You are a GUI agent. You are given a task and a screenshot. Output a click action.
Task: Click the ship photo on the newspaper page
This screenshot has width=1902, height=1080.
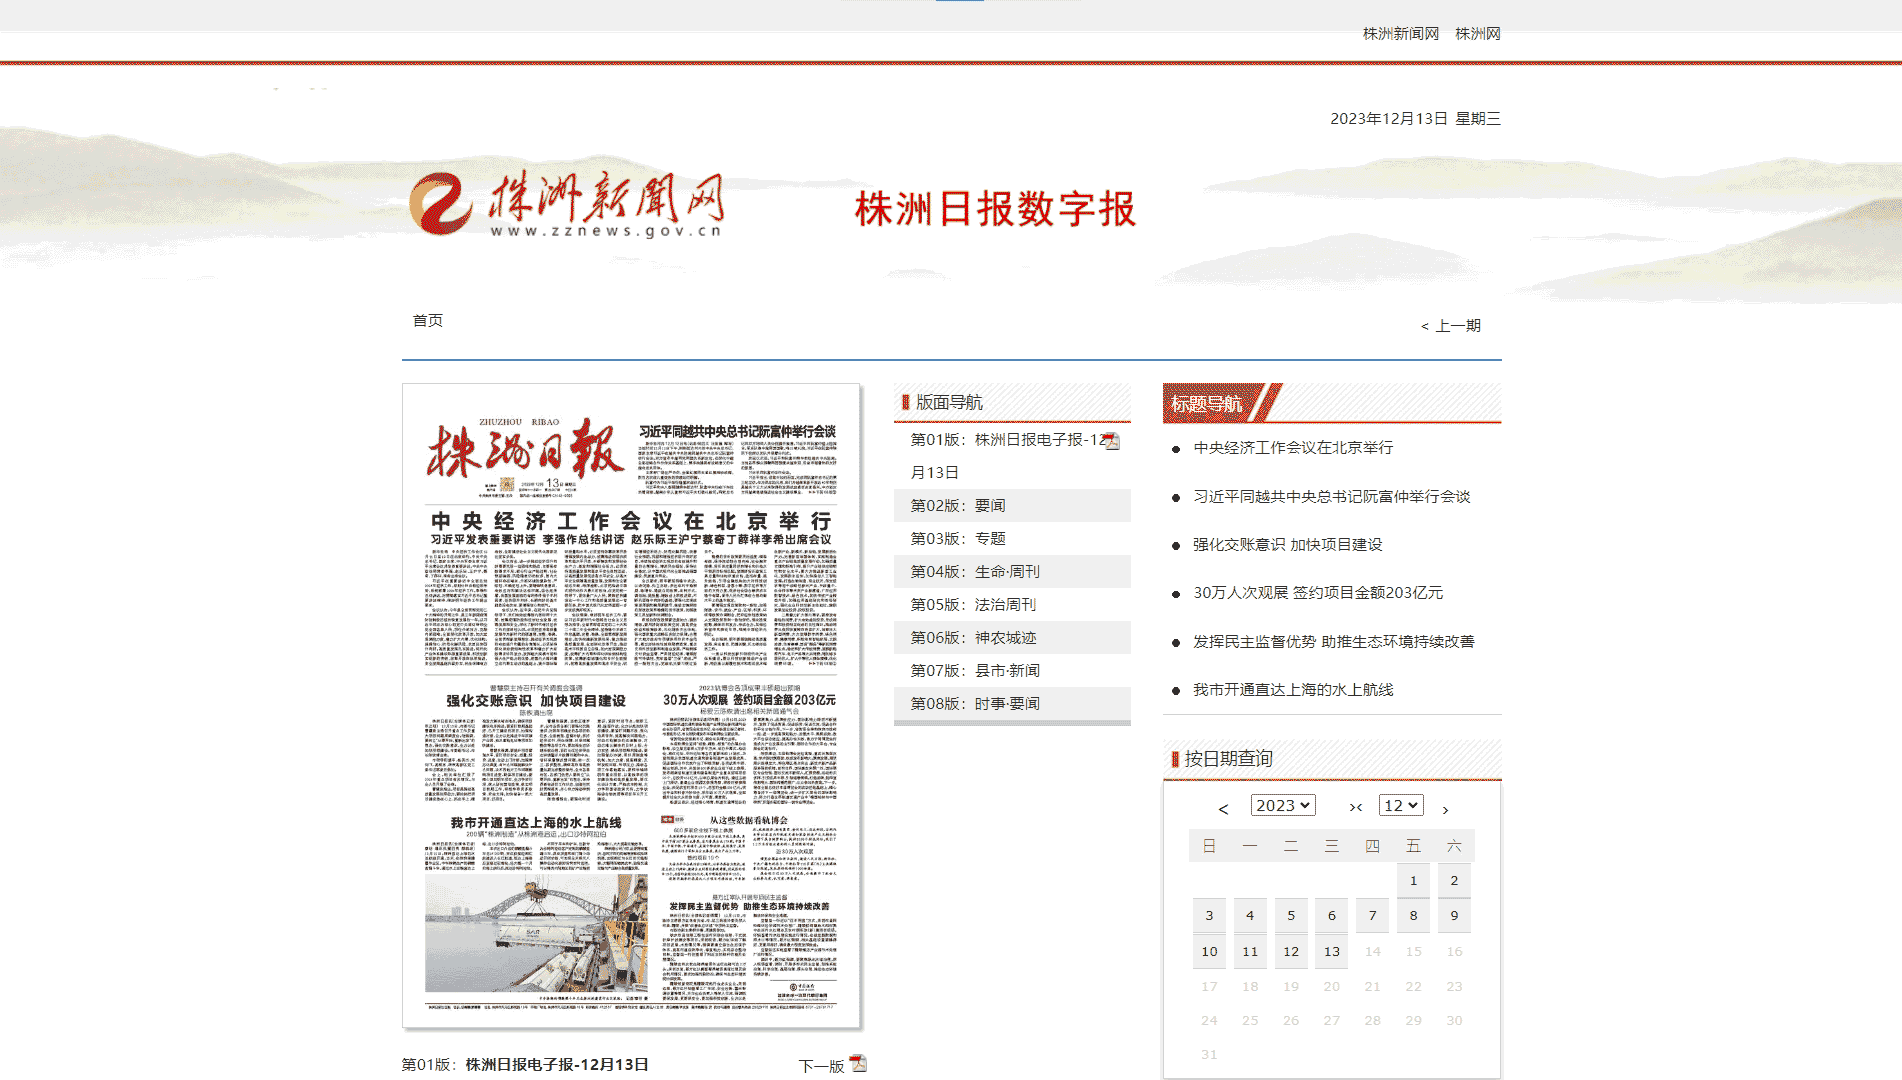pos(536,934)
